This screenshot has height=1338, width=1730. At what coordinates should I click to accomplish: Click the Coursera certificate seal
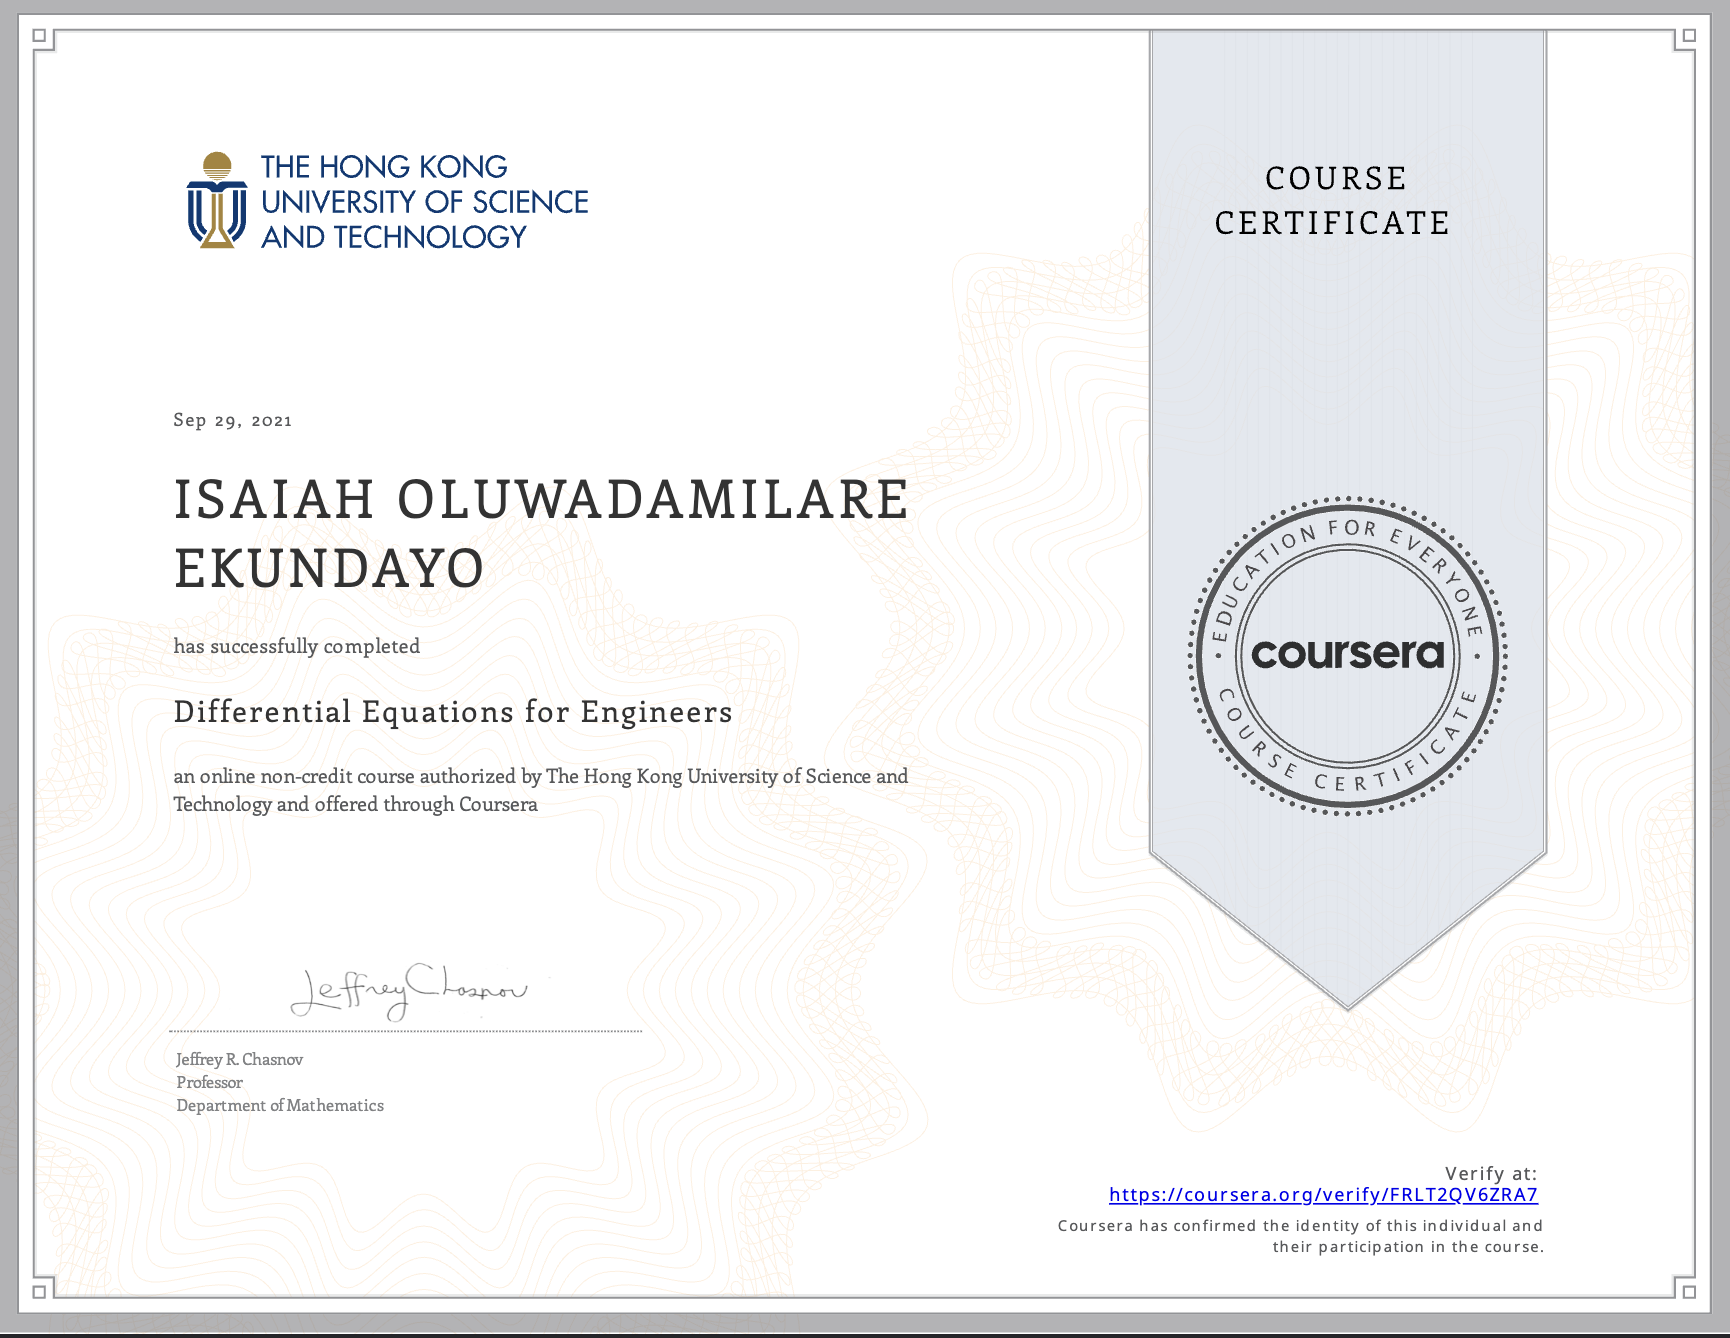point(1347,656)
